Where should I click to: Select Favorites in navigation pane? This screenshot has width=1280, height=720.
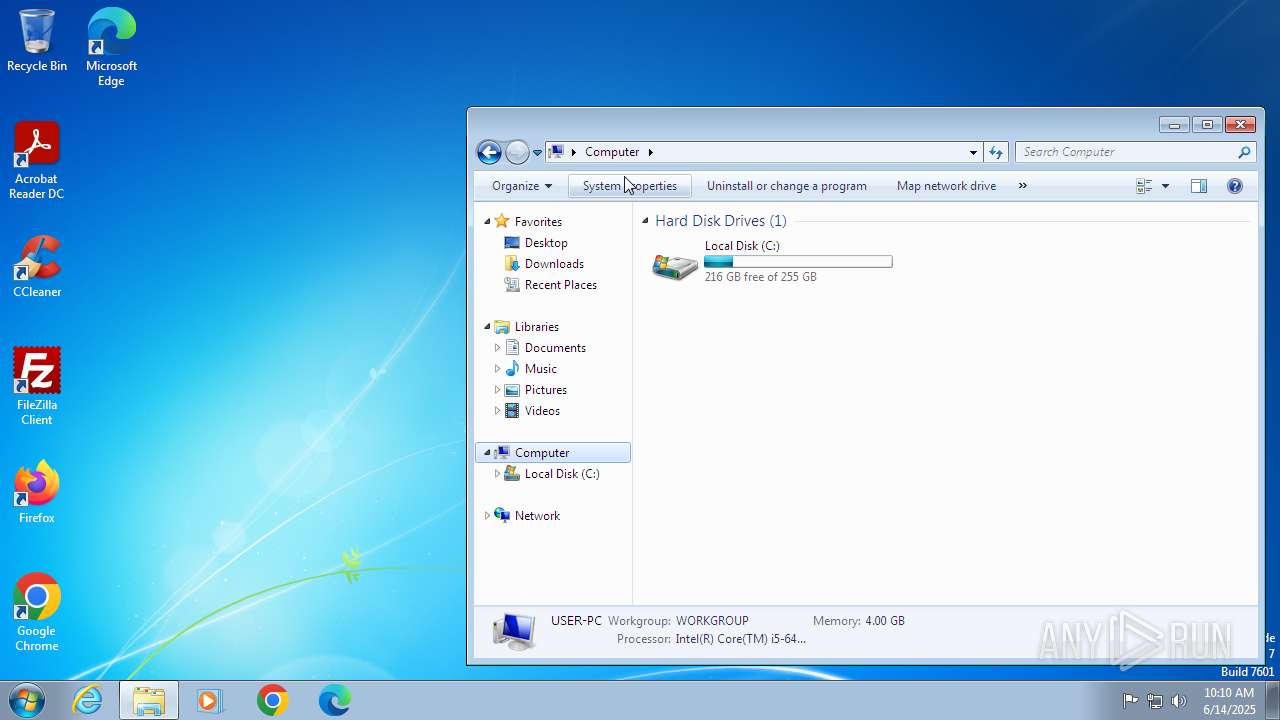click(538, 222)
